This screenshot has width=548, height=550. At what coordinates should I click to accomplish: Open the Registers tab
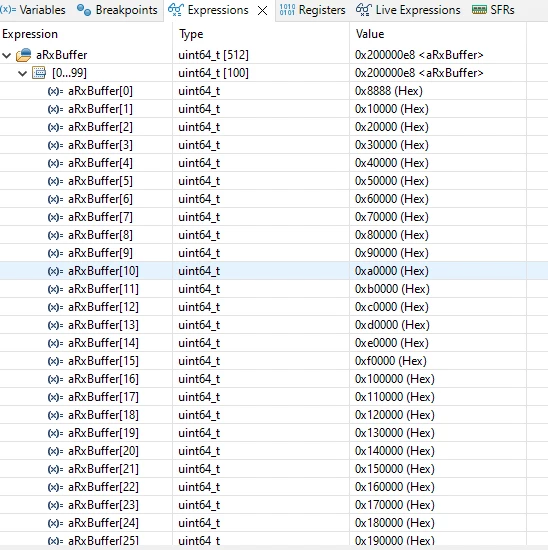pos(312,10)
